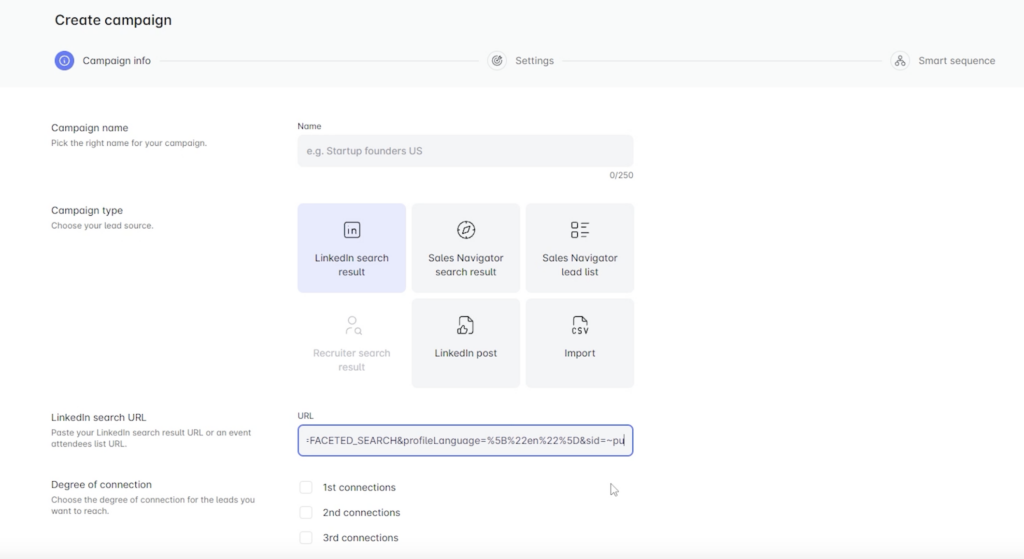1024x559 pixels.
Task: Focus the campaign Name input field
Action: [x=465, y=151]
